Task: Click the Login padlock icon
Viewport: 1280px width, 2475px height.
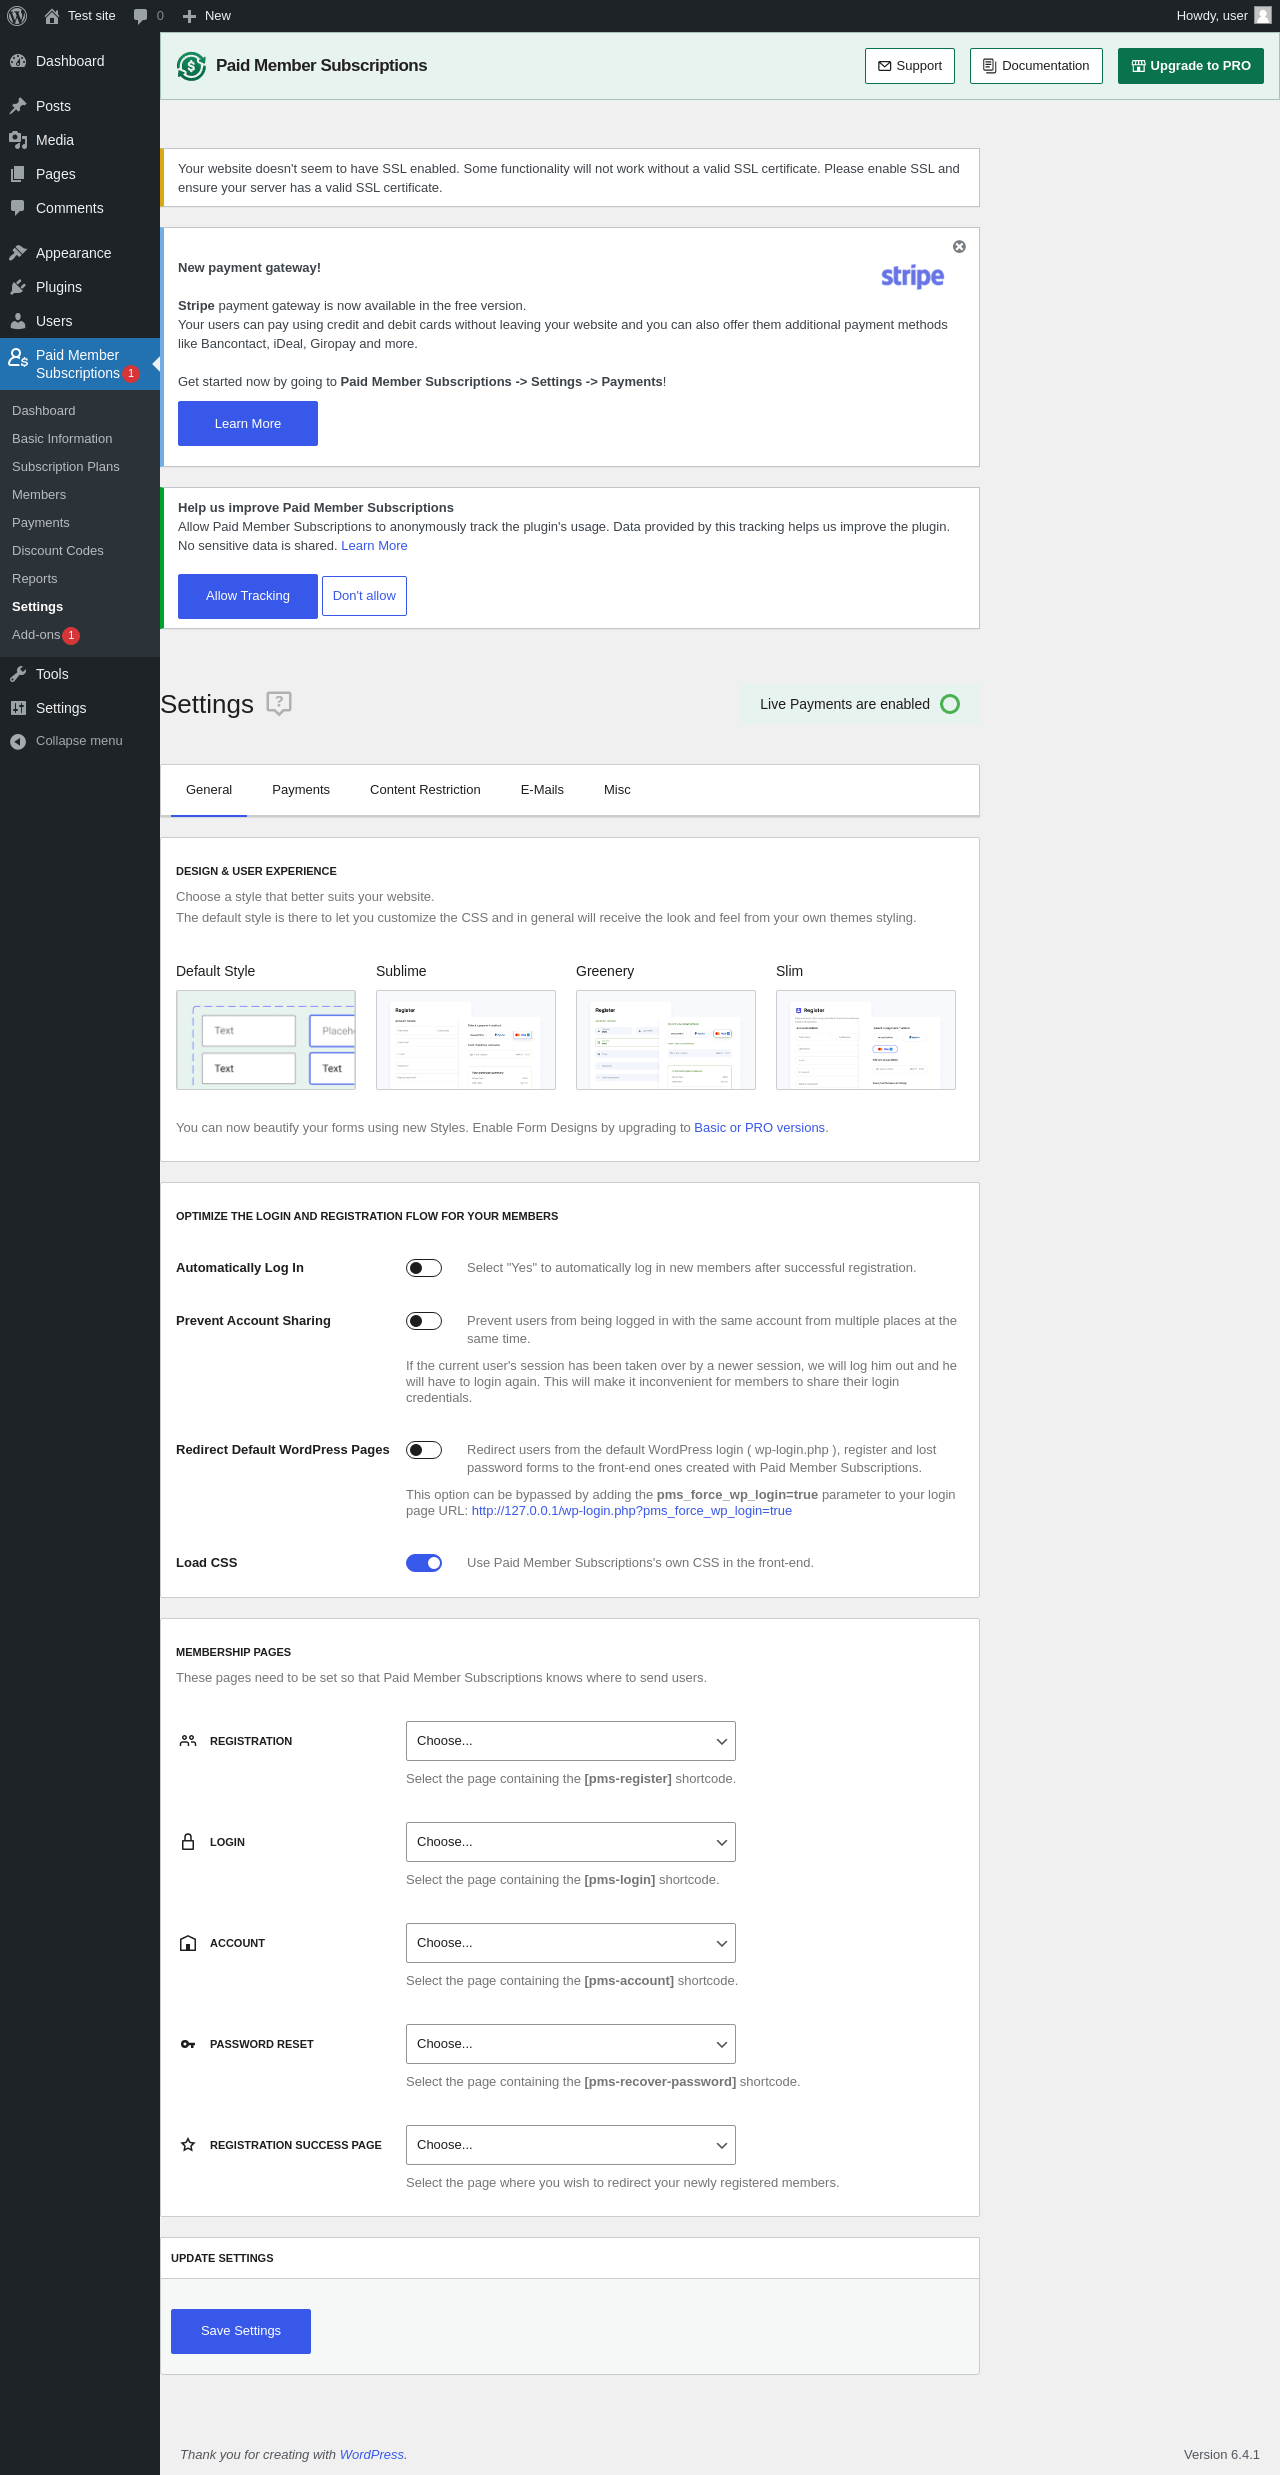Action: [x=188, y=1842]
